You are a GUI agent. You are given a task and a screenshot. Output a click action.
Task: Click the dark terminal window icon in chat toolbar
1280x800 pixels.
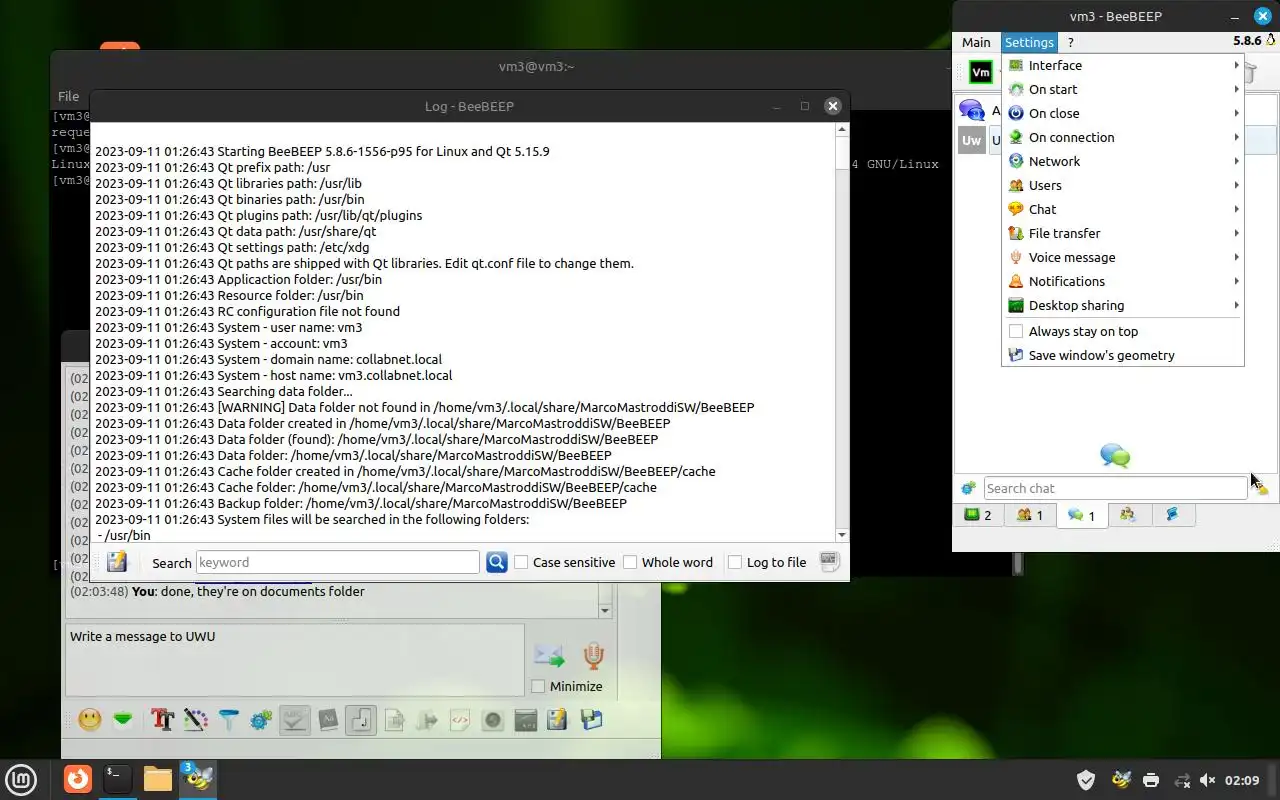(526, 719)
